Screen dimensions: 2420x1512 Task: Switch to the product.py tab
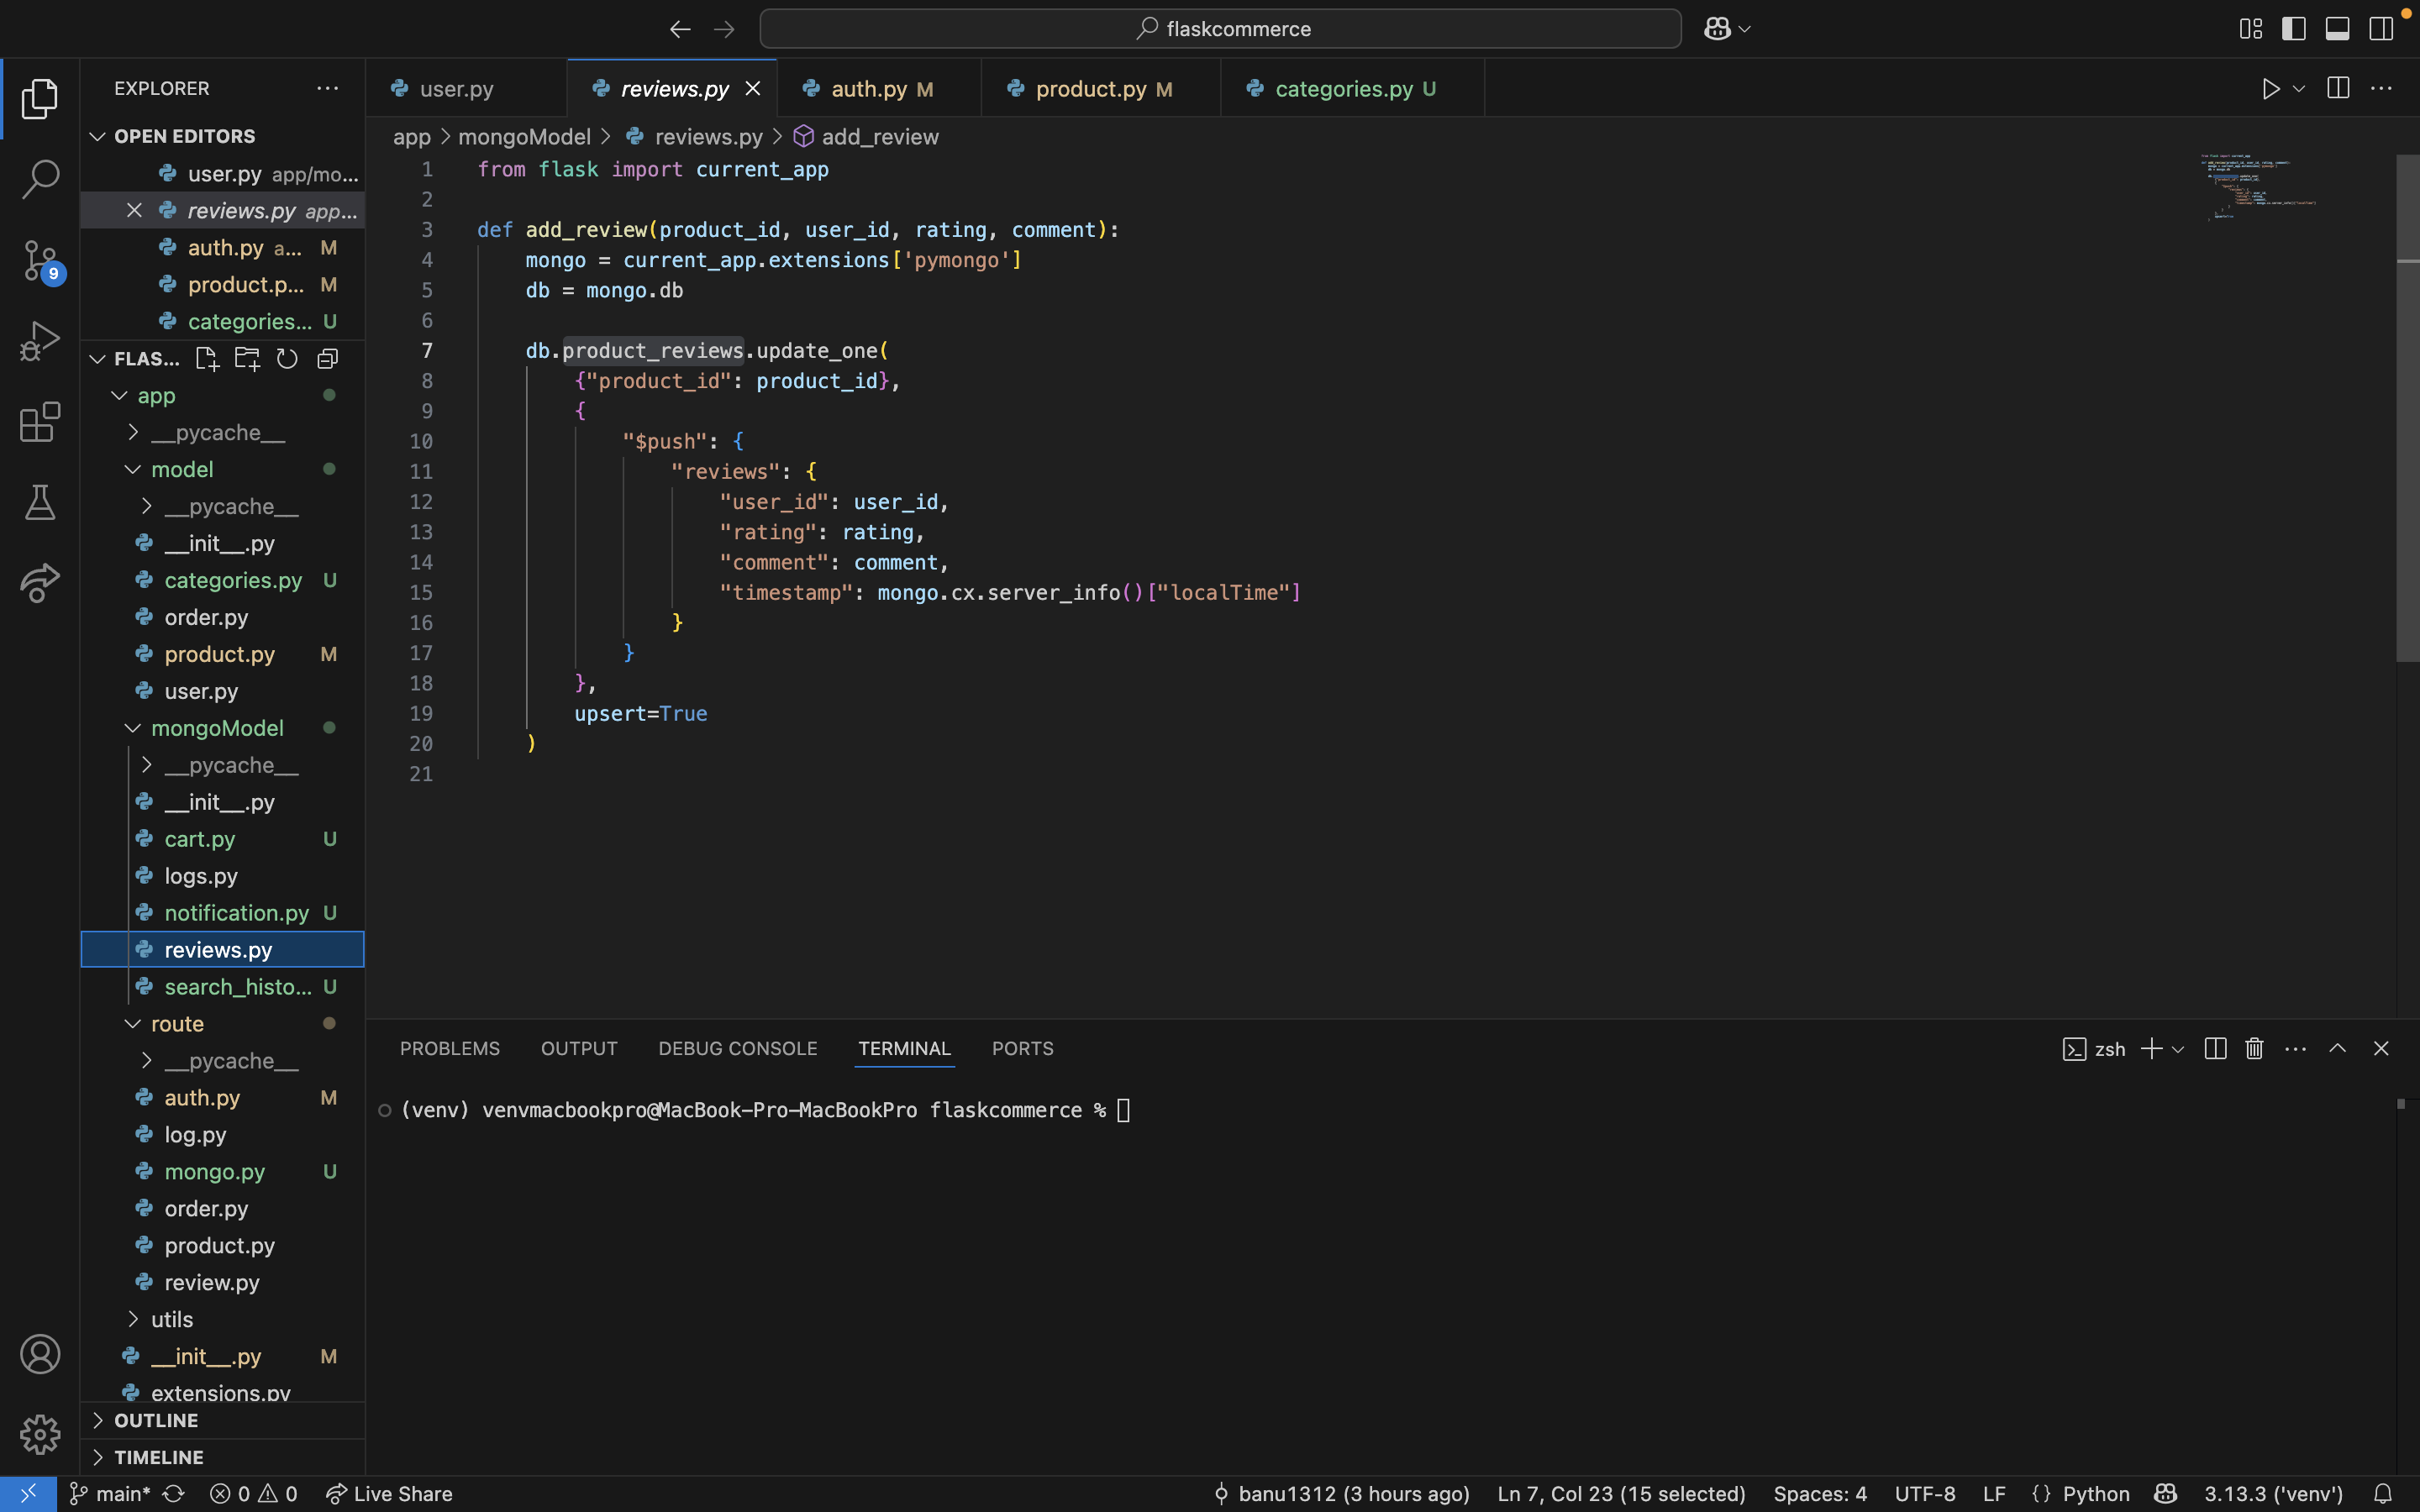pyautogui.click(x=1101, y=89)
